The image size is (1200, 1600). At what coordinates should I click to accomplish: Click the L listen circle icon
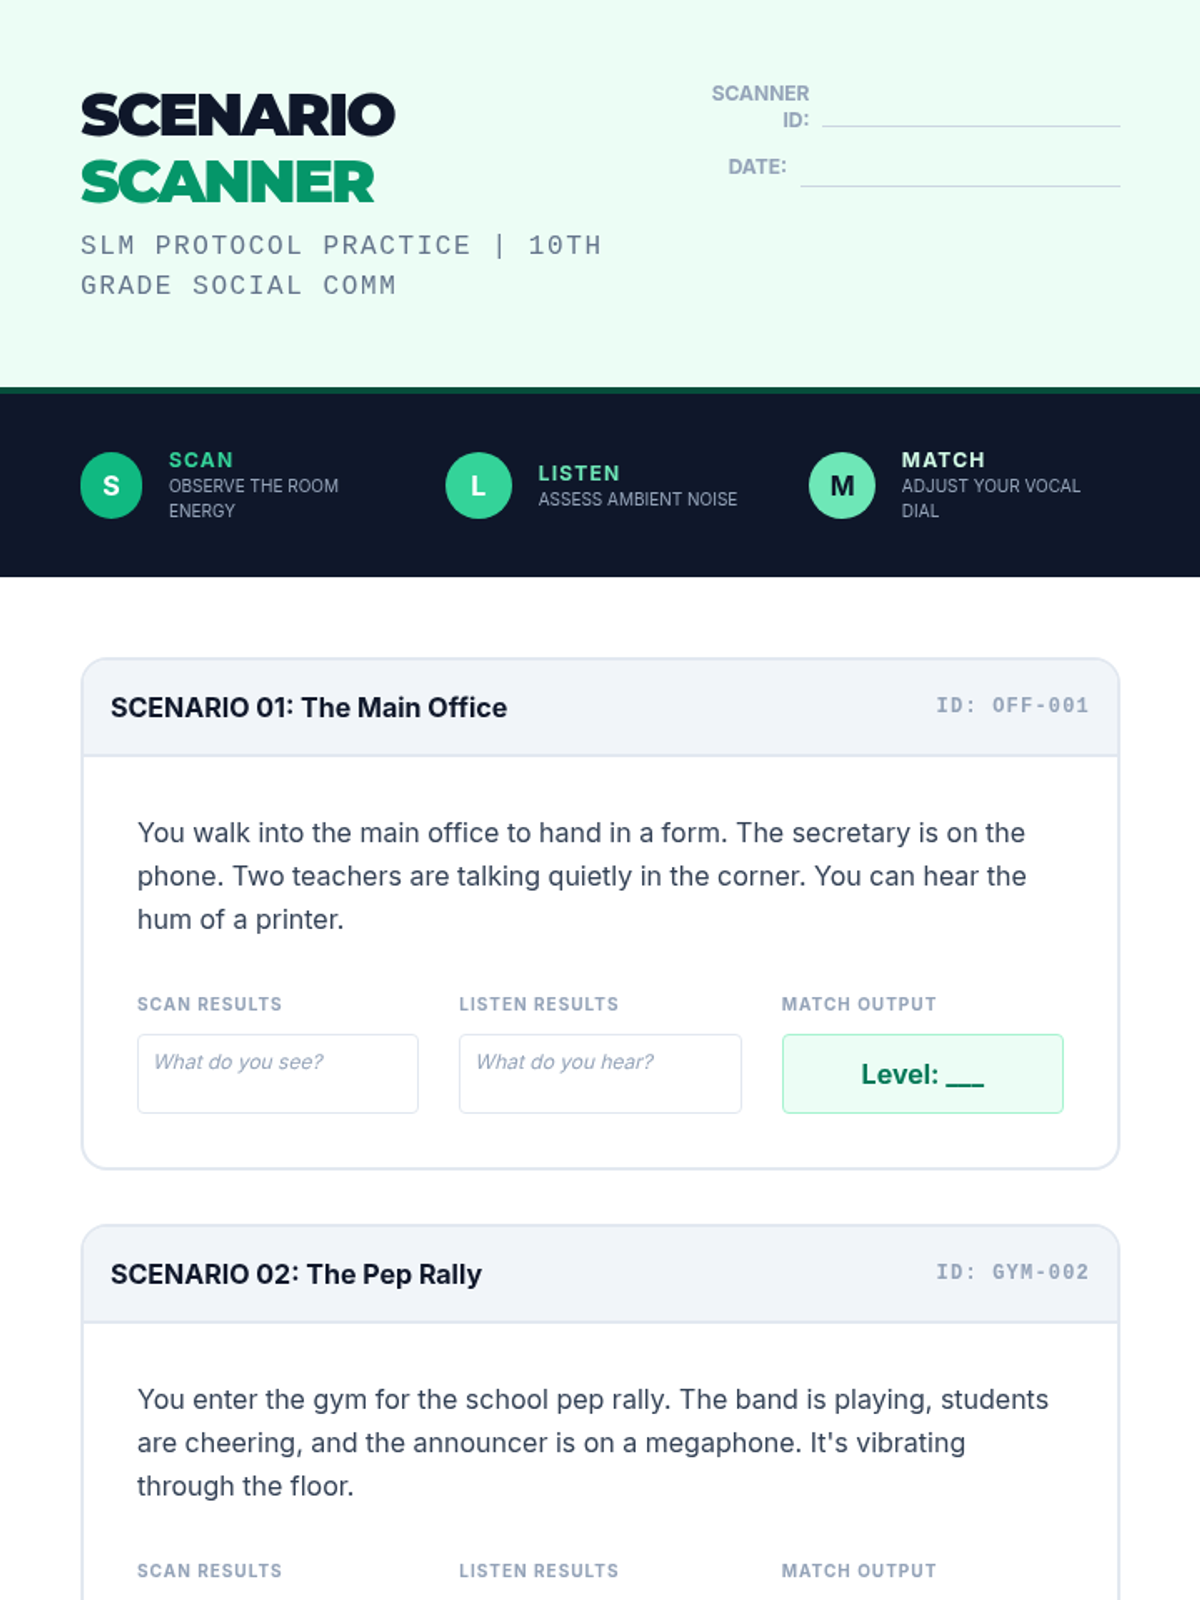tap(479, 485)
